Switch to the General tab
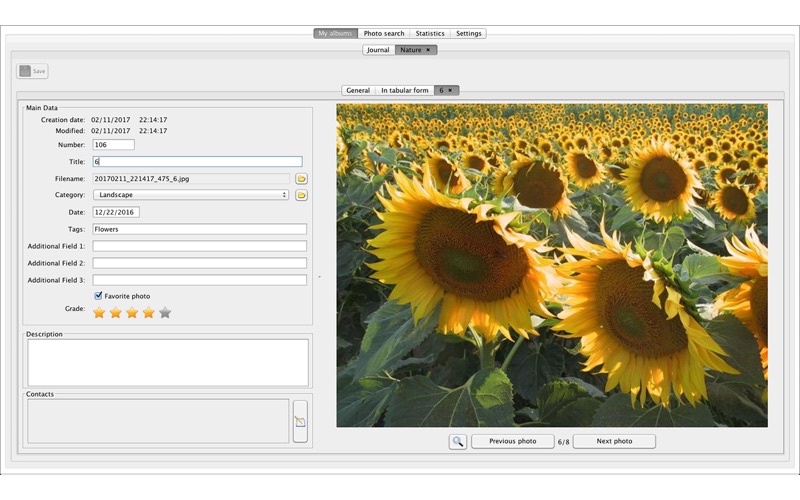 (x=358, y=90)
